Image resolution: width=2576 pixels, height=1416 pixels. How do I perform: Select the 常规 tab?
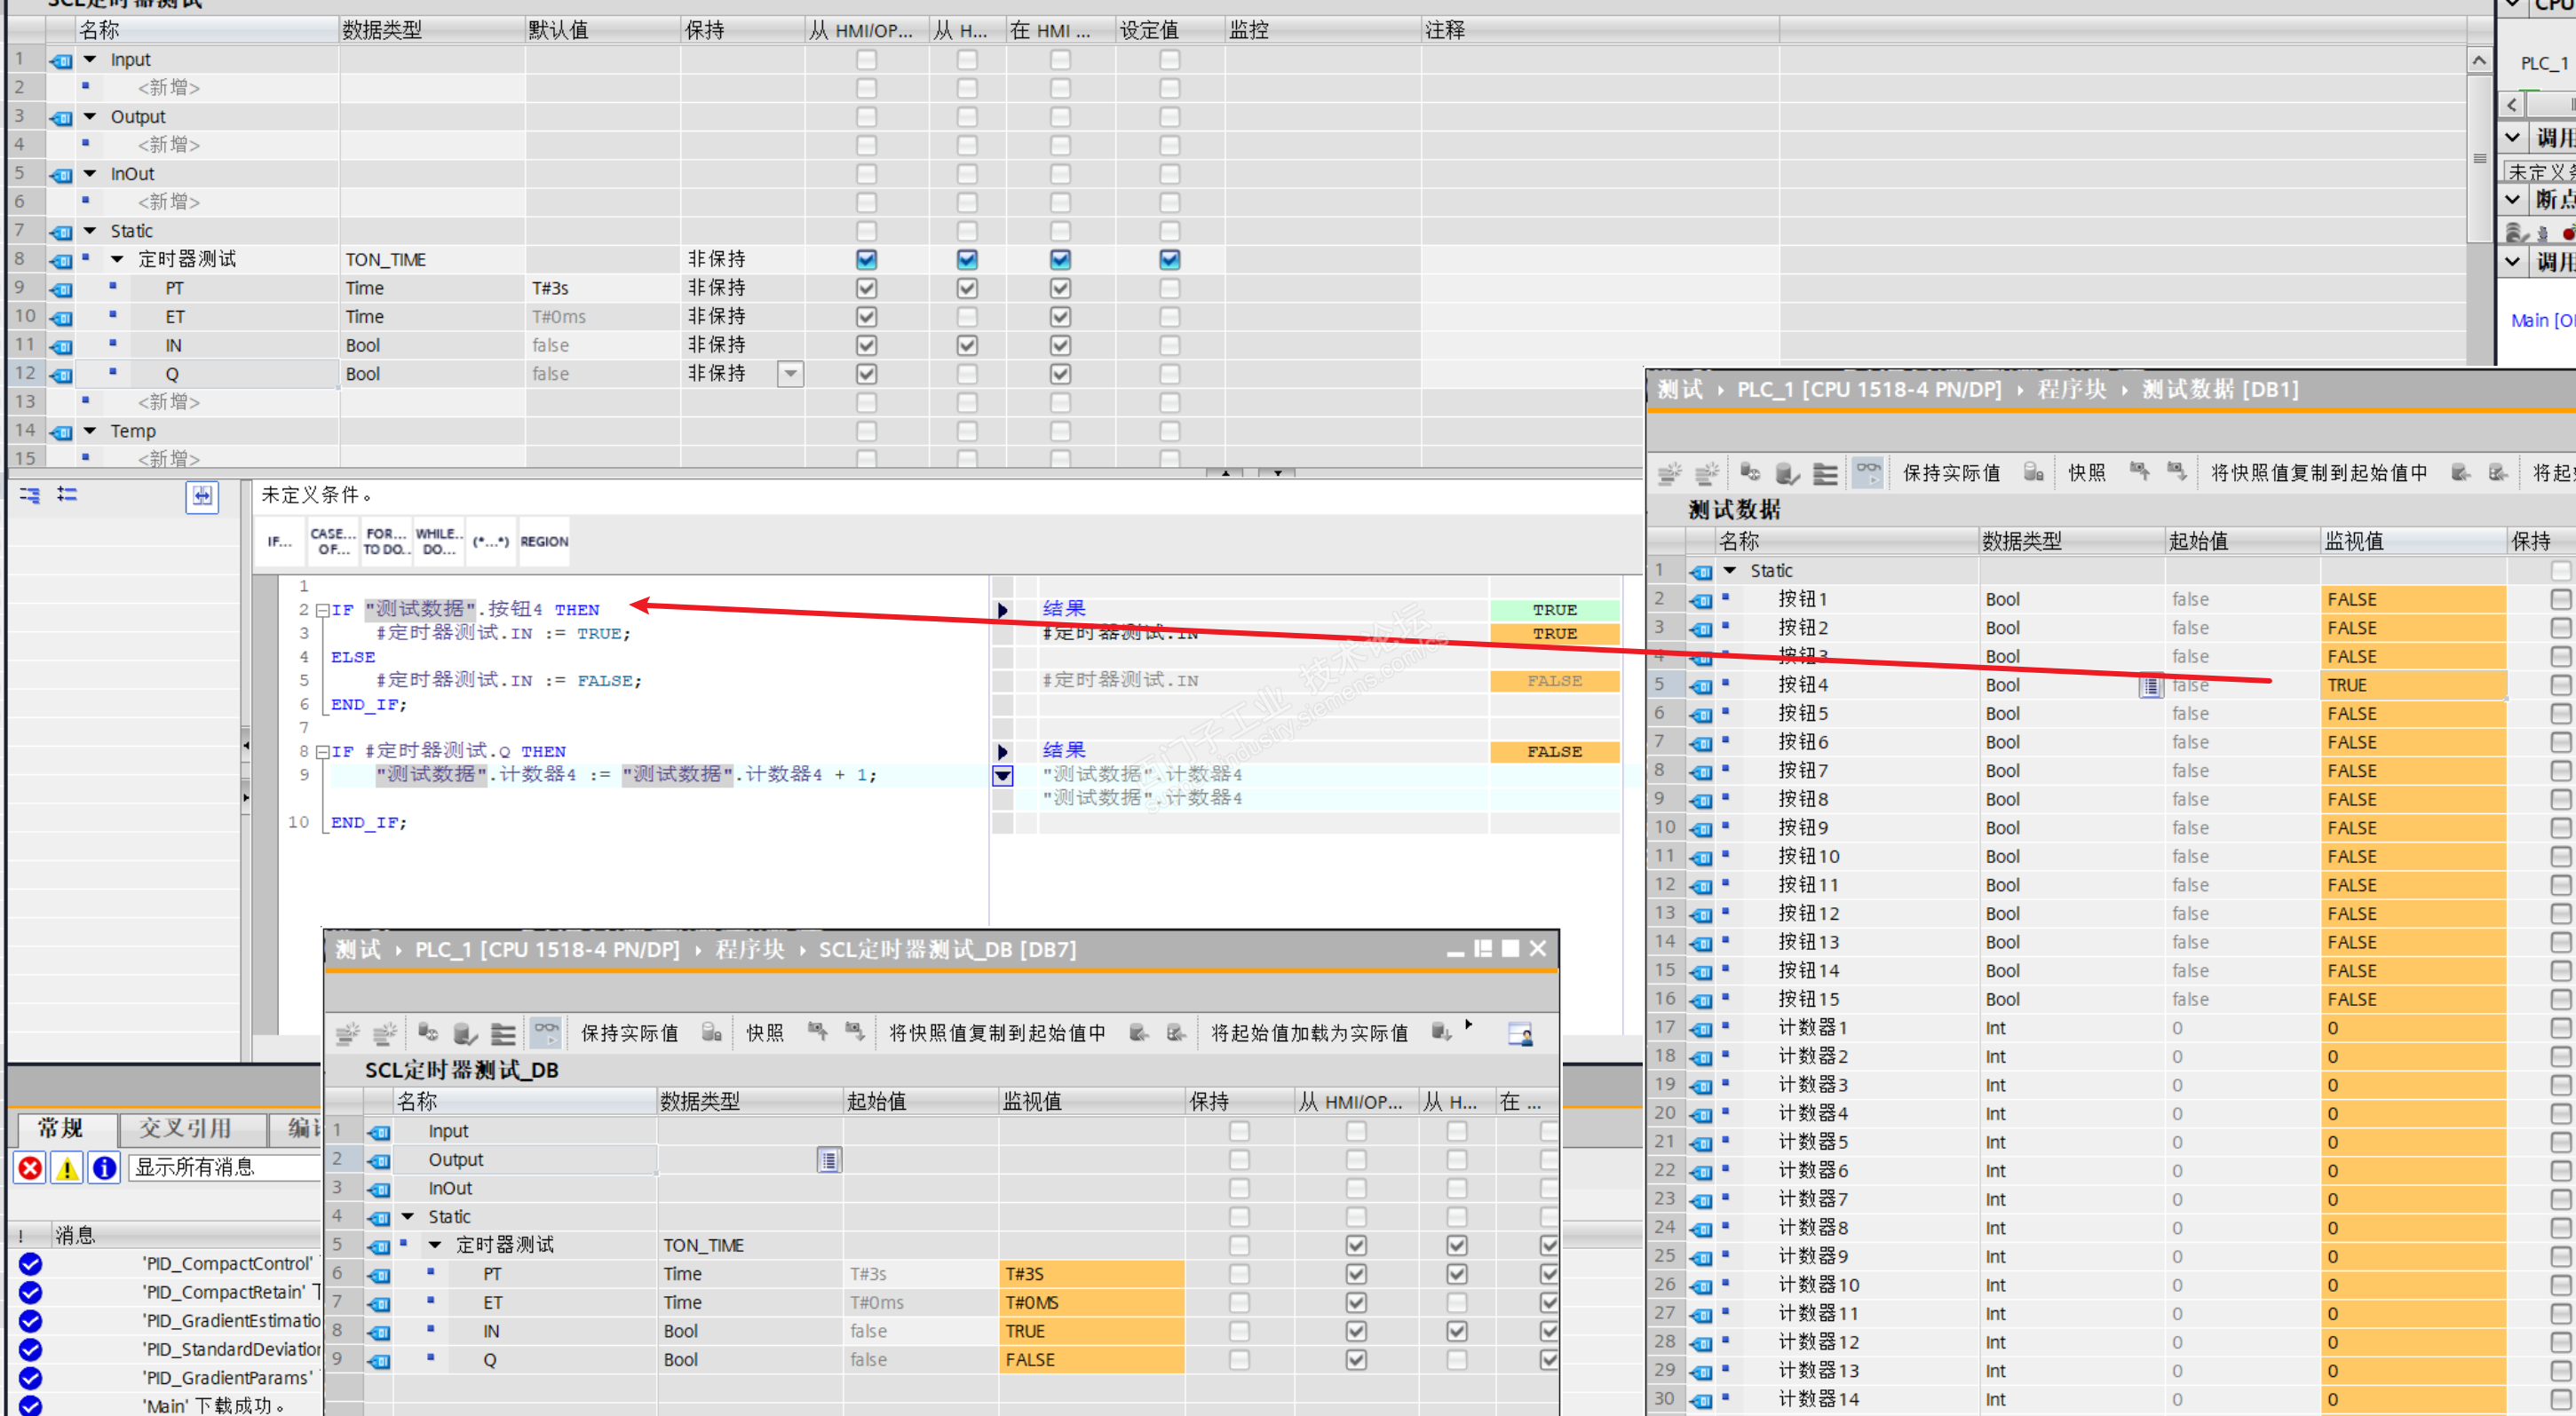(60, 1128)
